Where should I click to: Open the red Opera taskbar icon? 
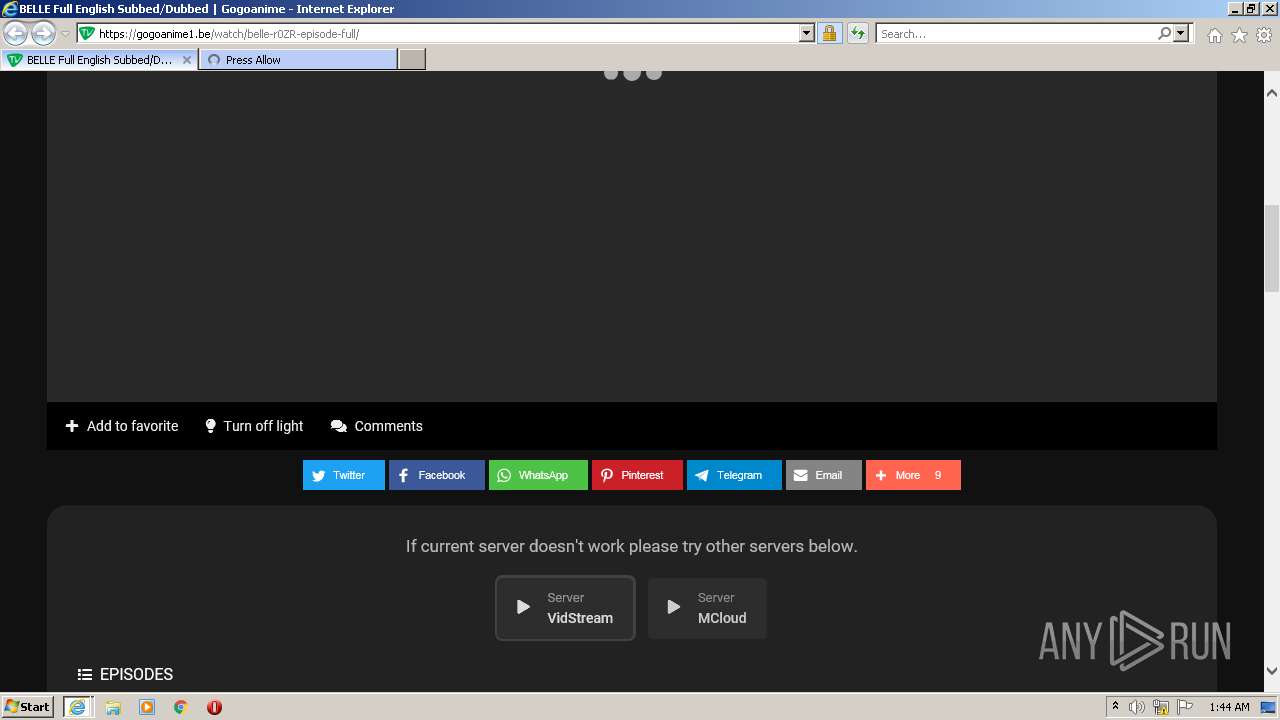214,707
